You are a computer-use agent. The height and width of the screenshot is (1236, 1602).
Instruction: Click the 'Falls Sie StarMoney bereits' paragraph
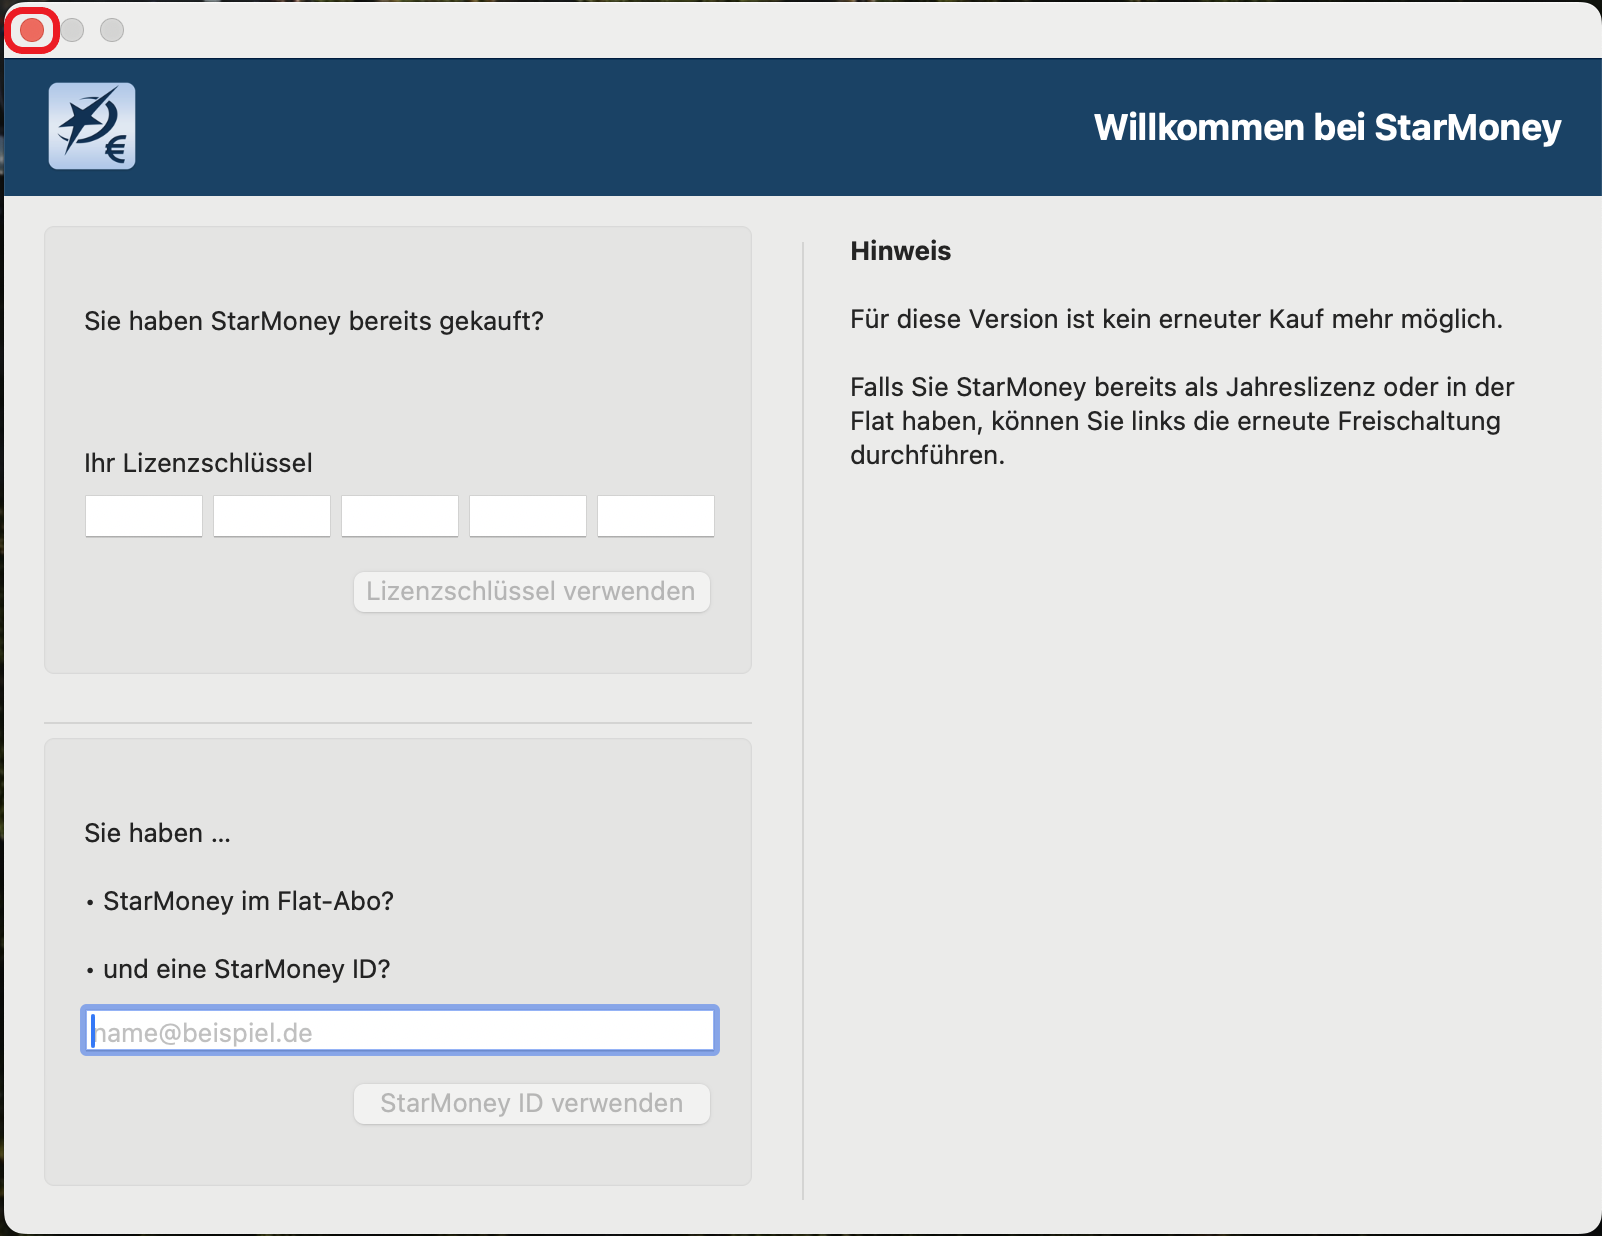coord(1182,421)
